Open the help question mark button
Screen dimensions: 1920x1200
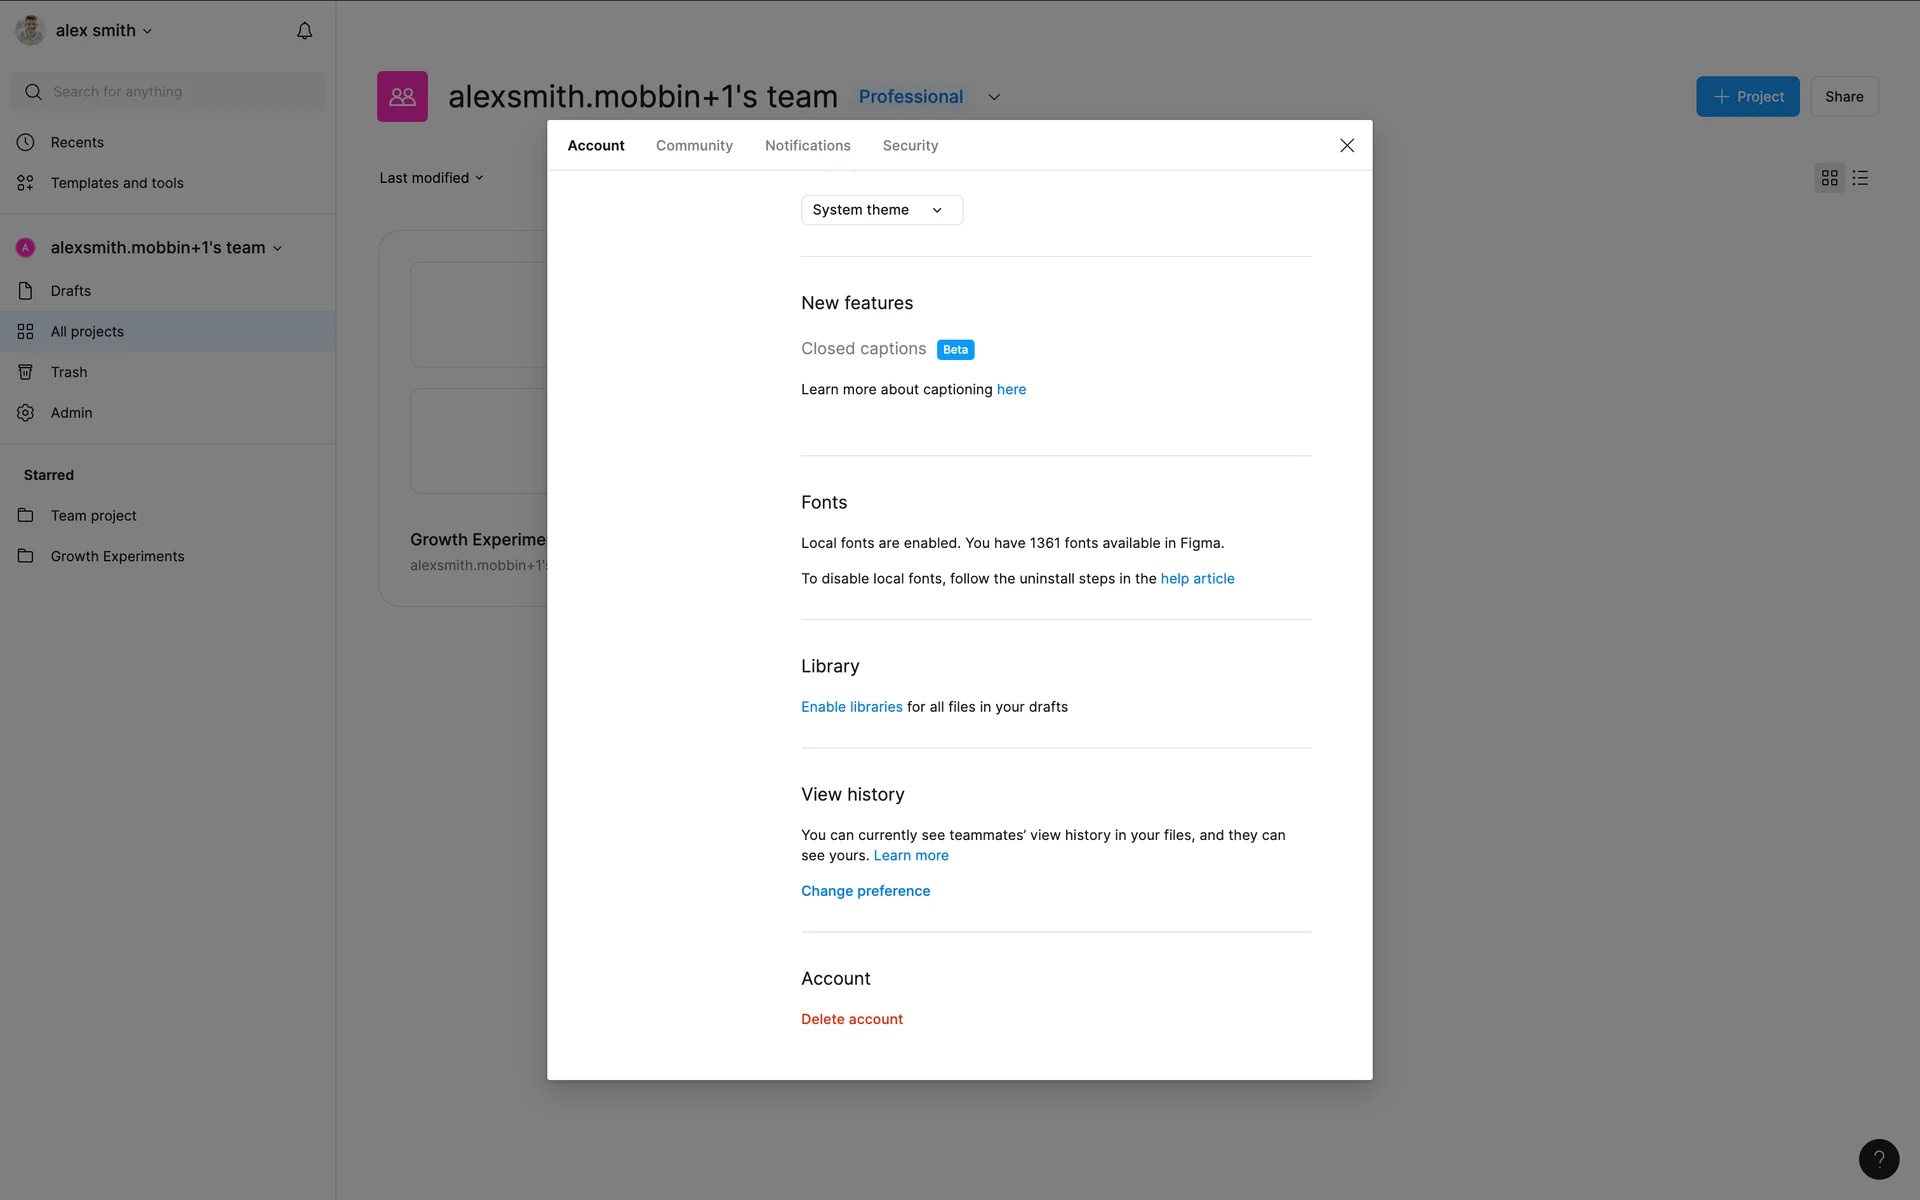[x=1878, y=1159]
